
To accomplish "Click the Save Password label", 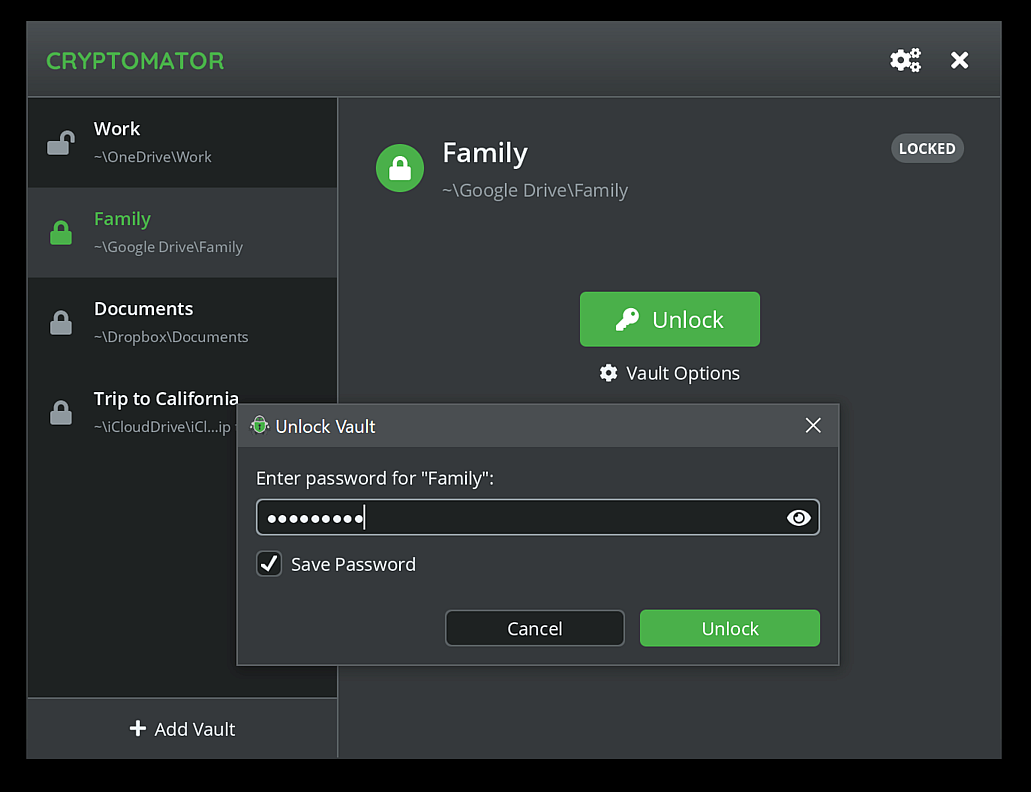I will point(353,565).
